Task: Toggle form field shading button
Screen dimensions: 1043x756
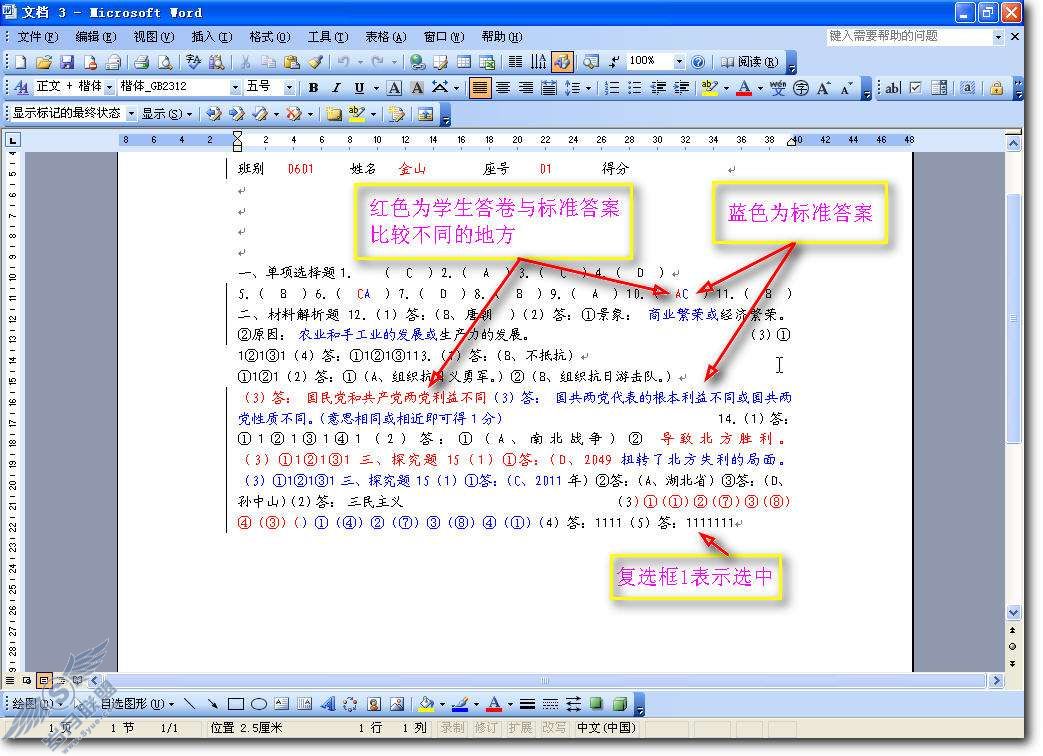Action: point(968,87)
